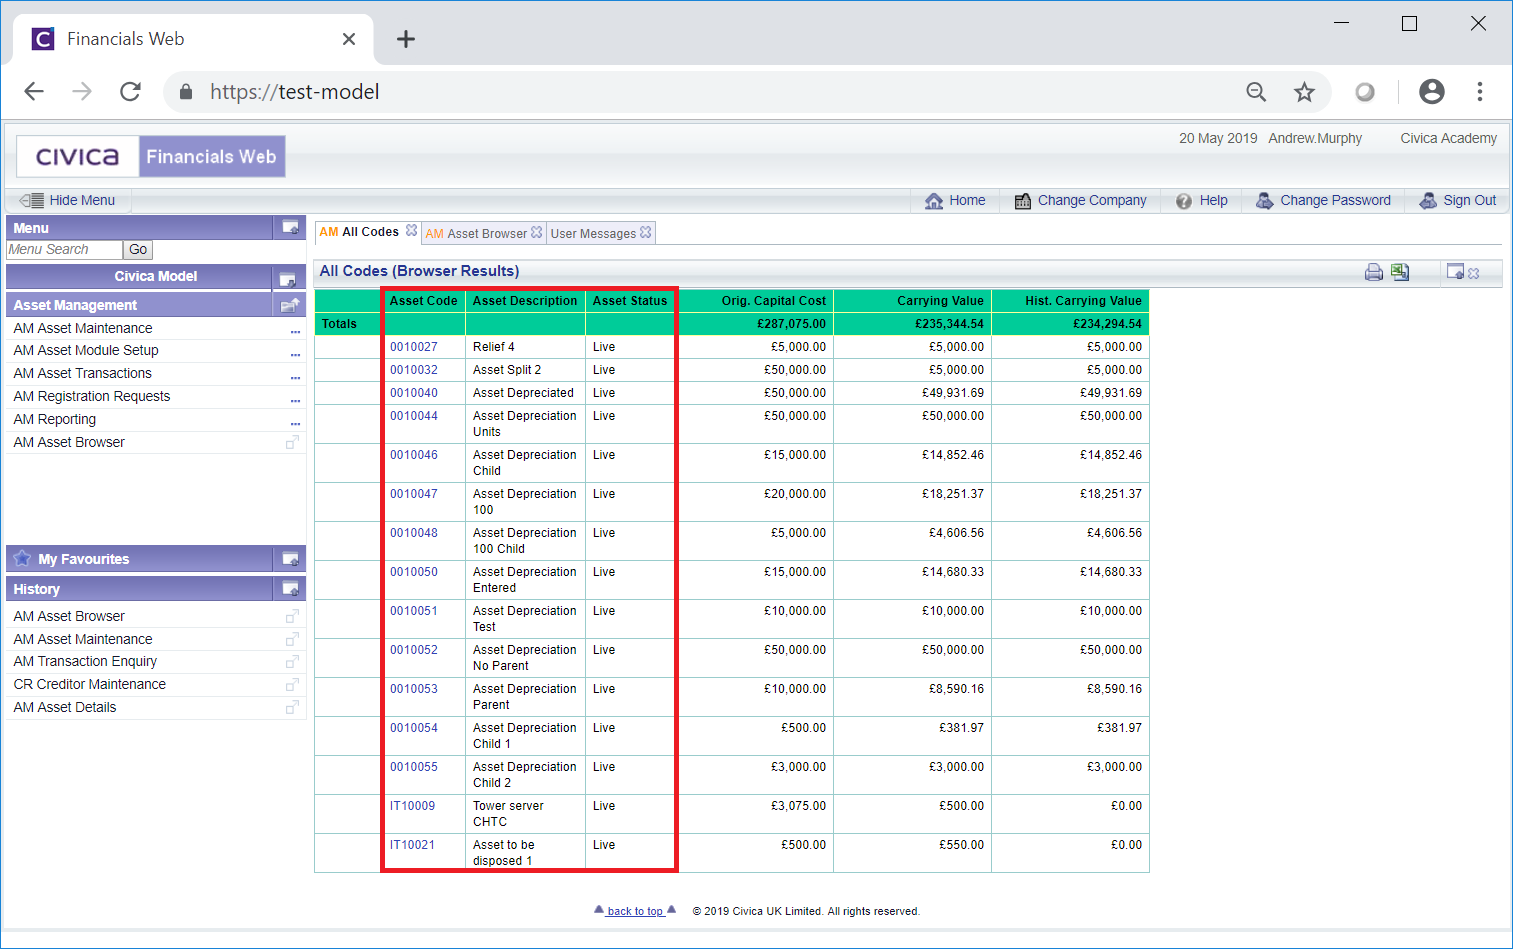Reload the page with browser refresh button
The image size is (1513, 949).
click(130, 92)
